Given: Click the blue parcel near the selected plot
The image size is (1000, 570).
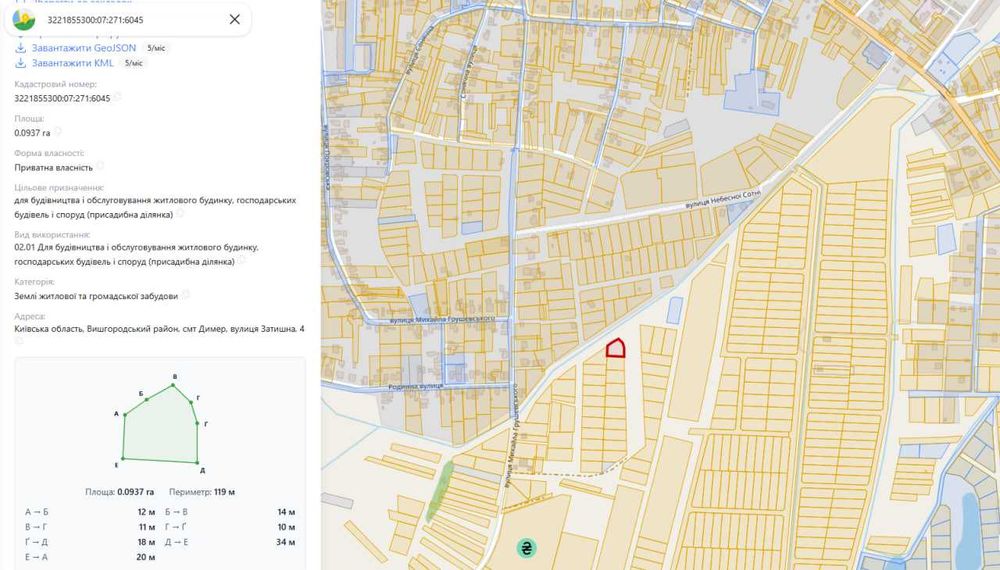Looking at the screenshot, I should coord(674,311).
